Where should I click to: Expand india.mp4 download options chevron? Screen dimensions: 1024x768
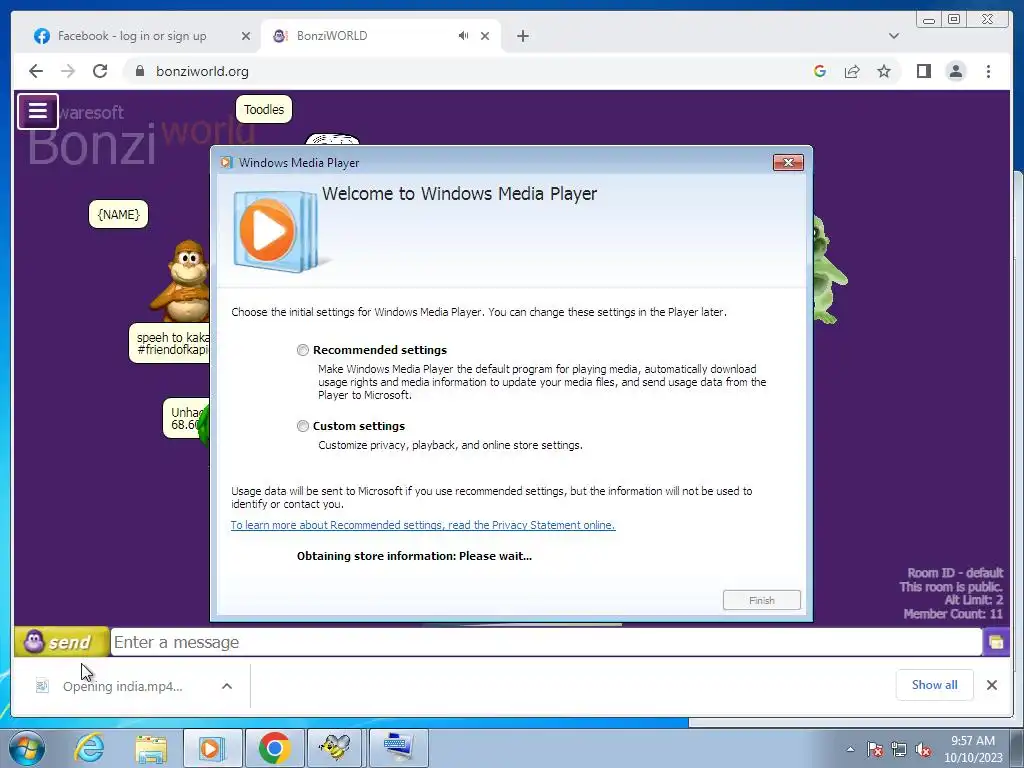pos(227,686)
